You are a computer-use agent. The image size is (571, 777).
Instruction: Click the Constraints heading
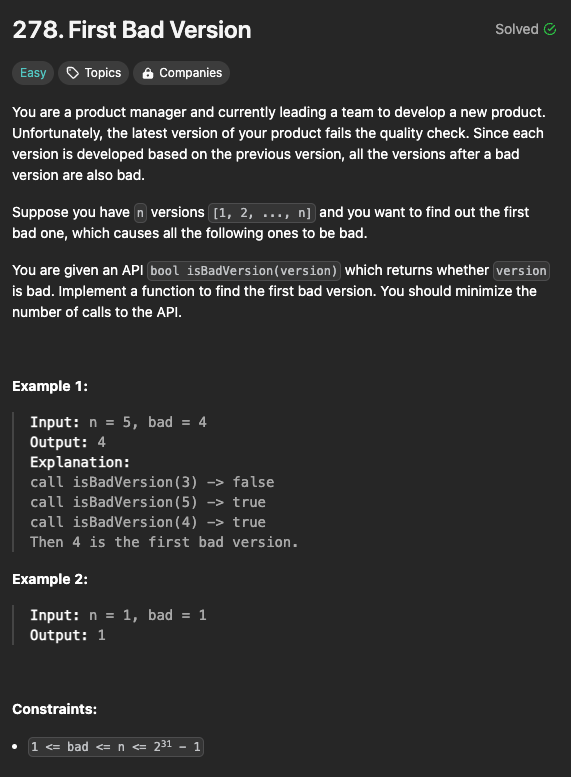55,709
